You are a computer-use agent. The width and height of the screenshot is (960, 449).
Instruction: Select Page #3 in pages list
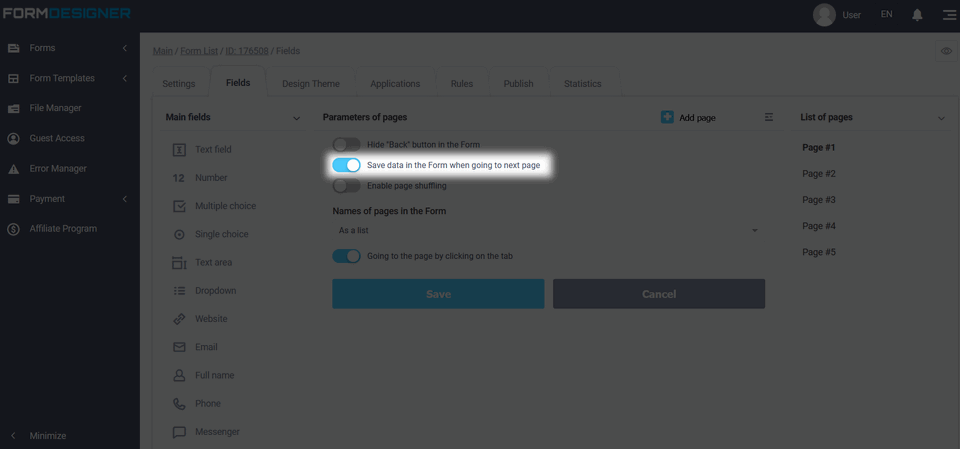819,200
